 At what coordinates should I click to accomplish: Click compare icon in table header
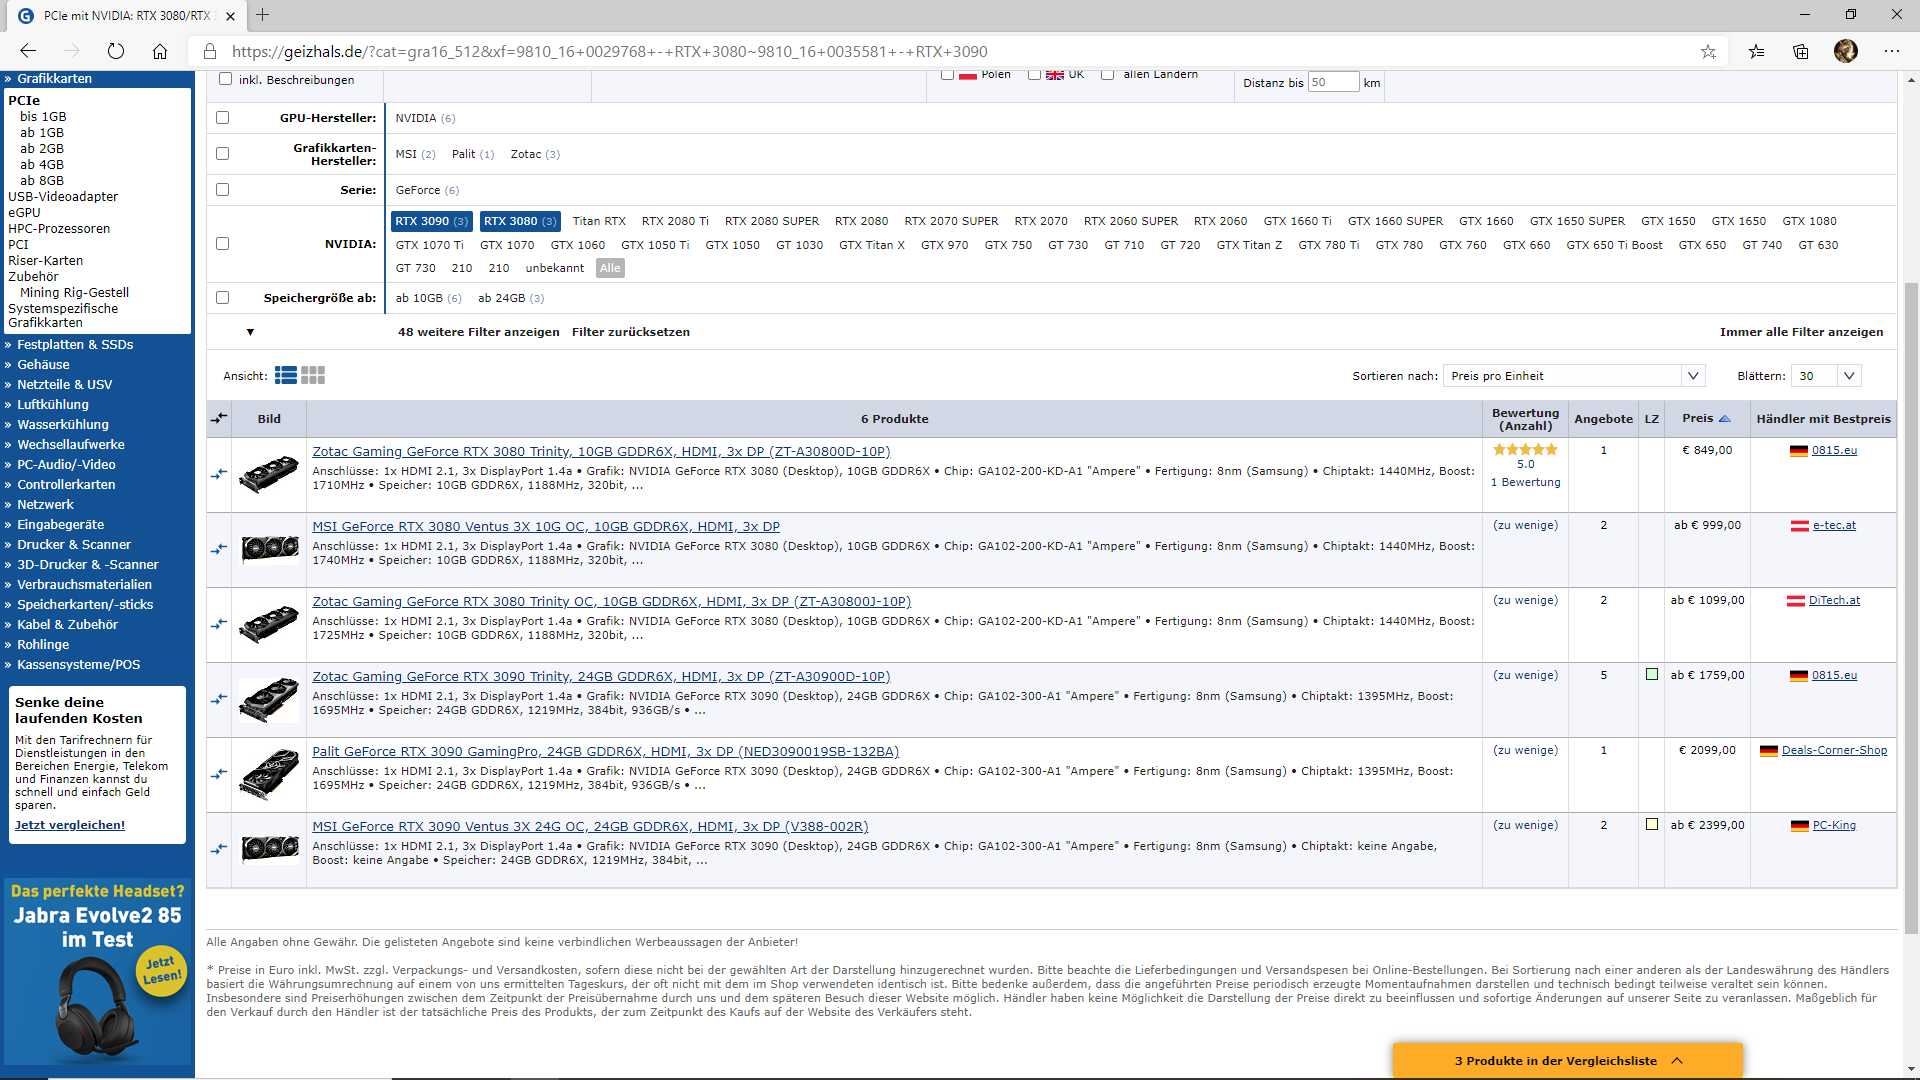[219, 418]
